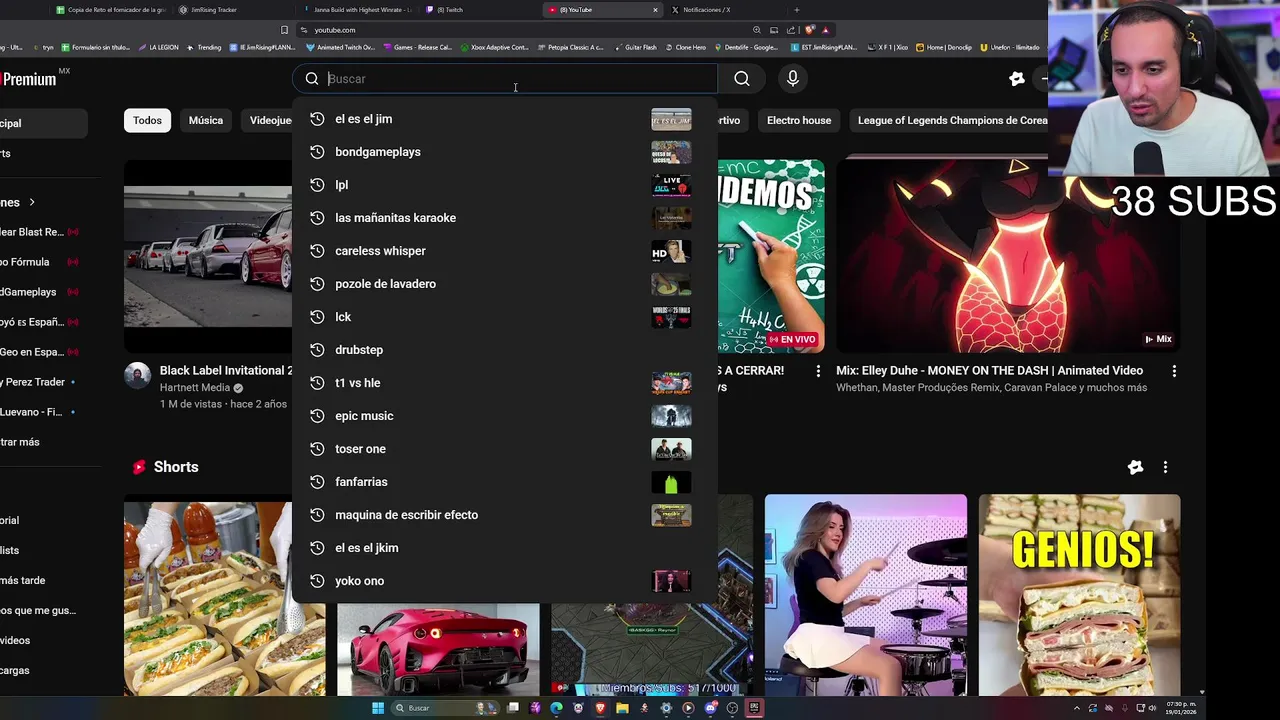1280x720 pixels.
Task: Select suggestion 'toser one'
Action: 504,449
